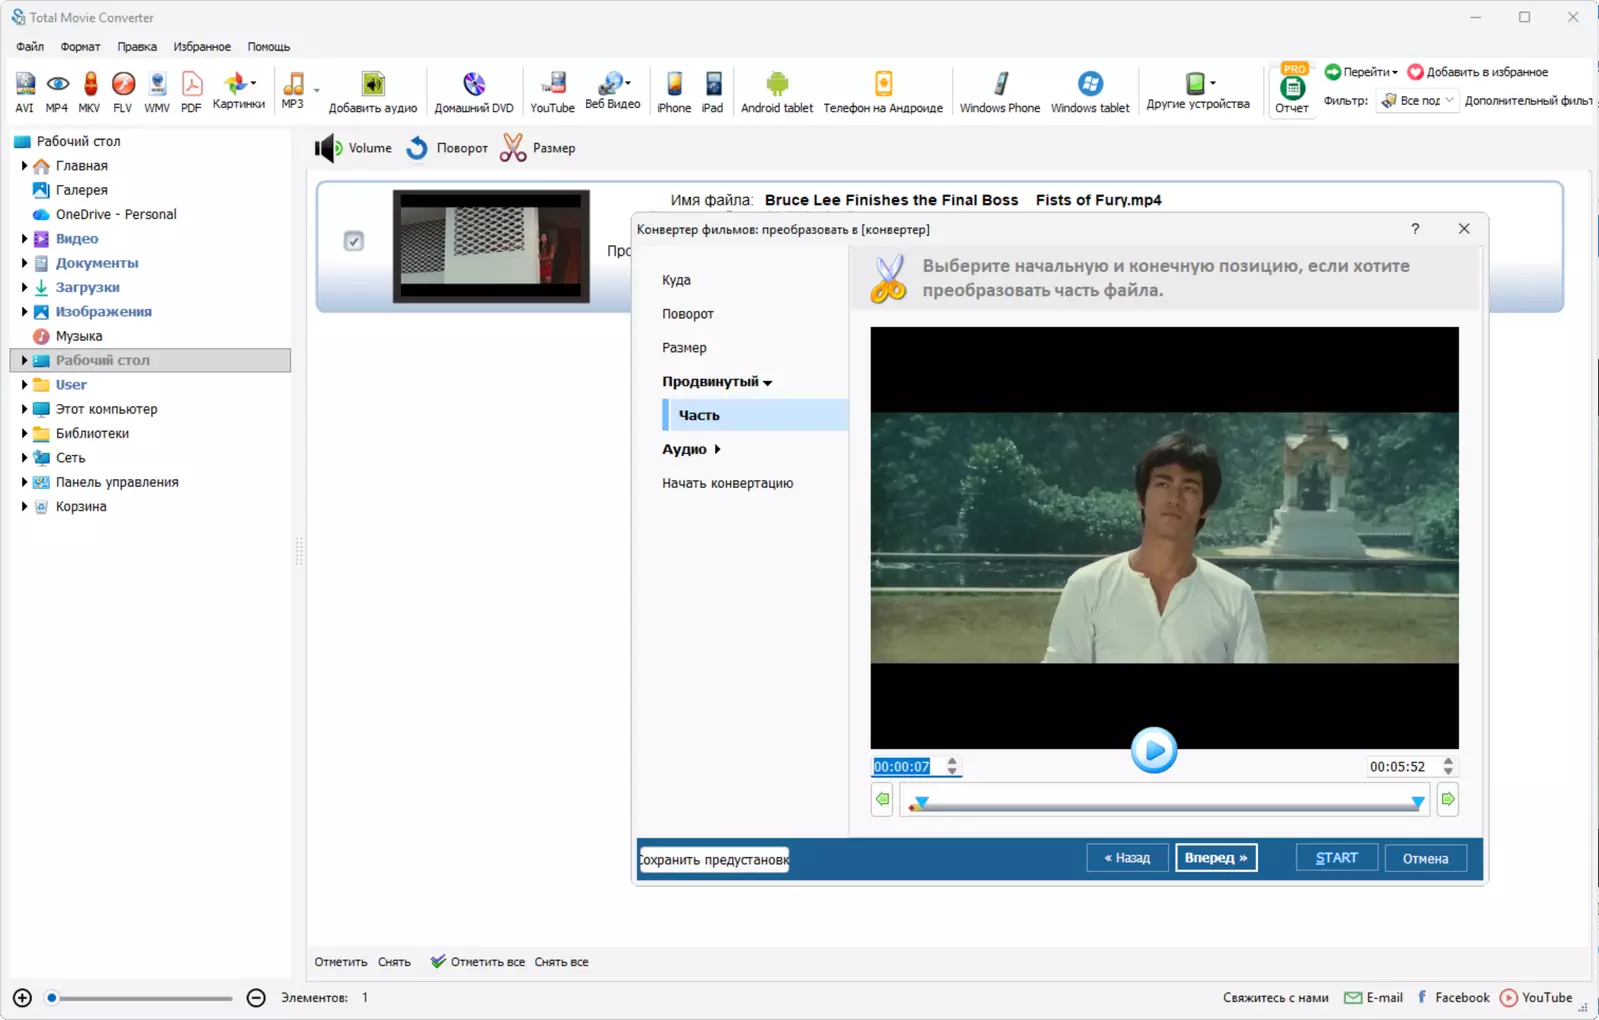This screenshot has height=1020, width=1599.
Task: Toggle the video file checkbox
Action: pos(354,241)
